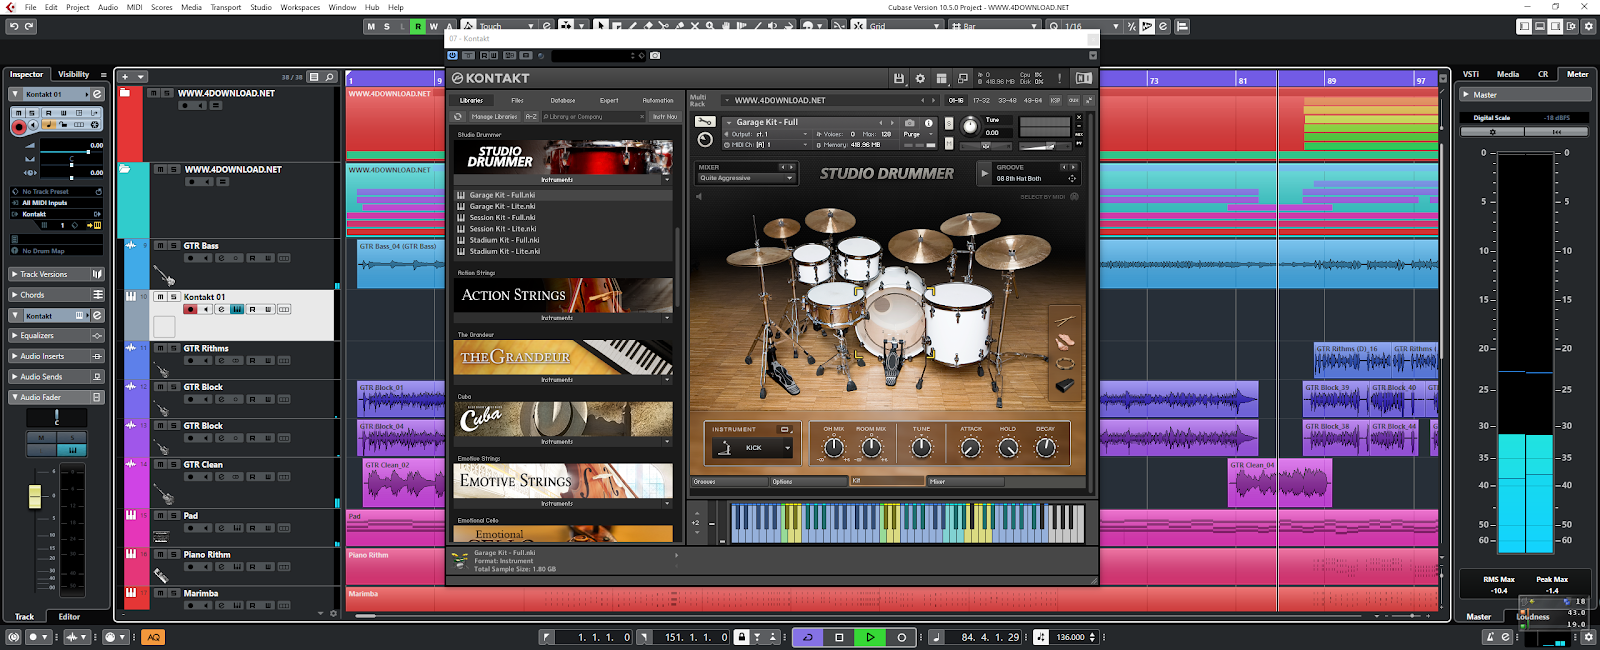Viewport: 1600px width, 650px height.
Task: Open the instrument snapshot camera view
Action: point(909,122)
